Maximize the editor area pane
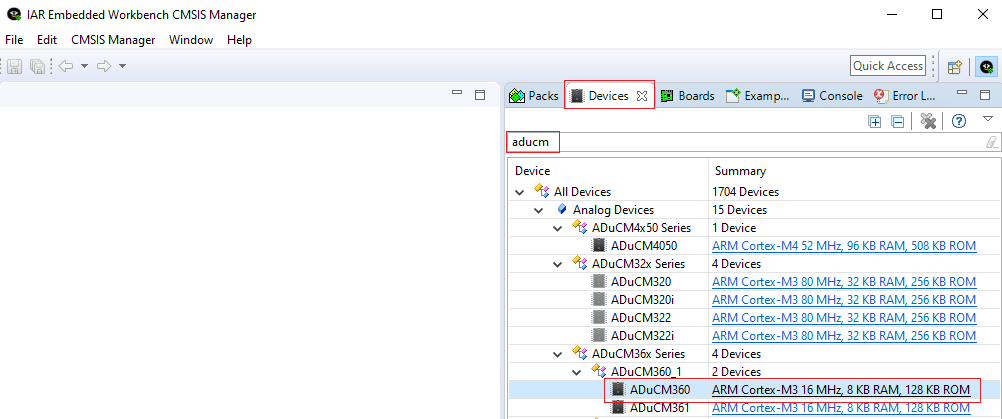The width and height of the screenshot is (1002, 419). coord(480,95)
